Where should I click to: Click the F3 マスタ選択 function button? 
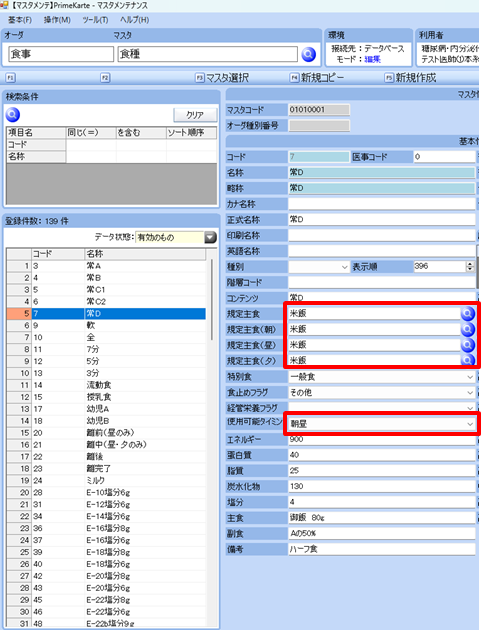coord(222,78)
